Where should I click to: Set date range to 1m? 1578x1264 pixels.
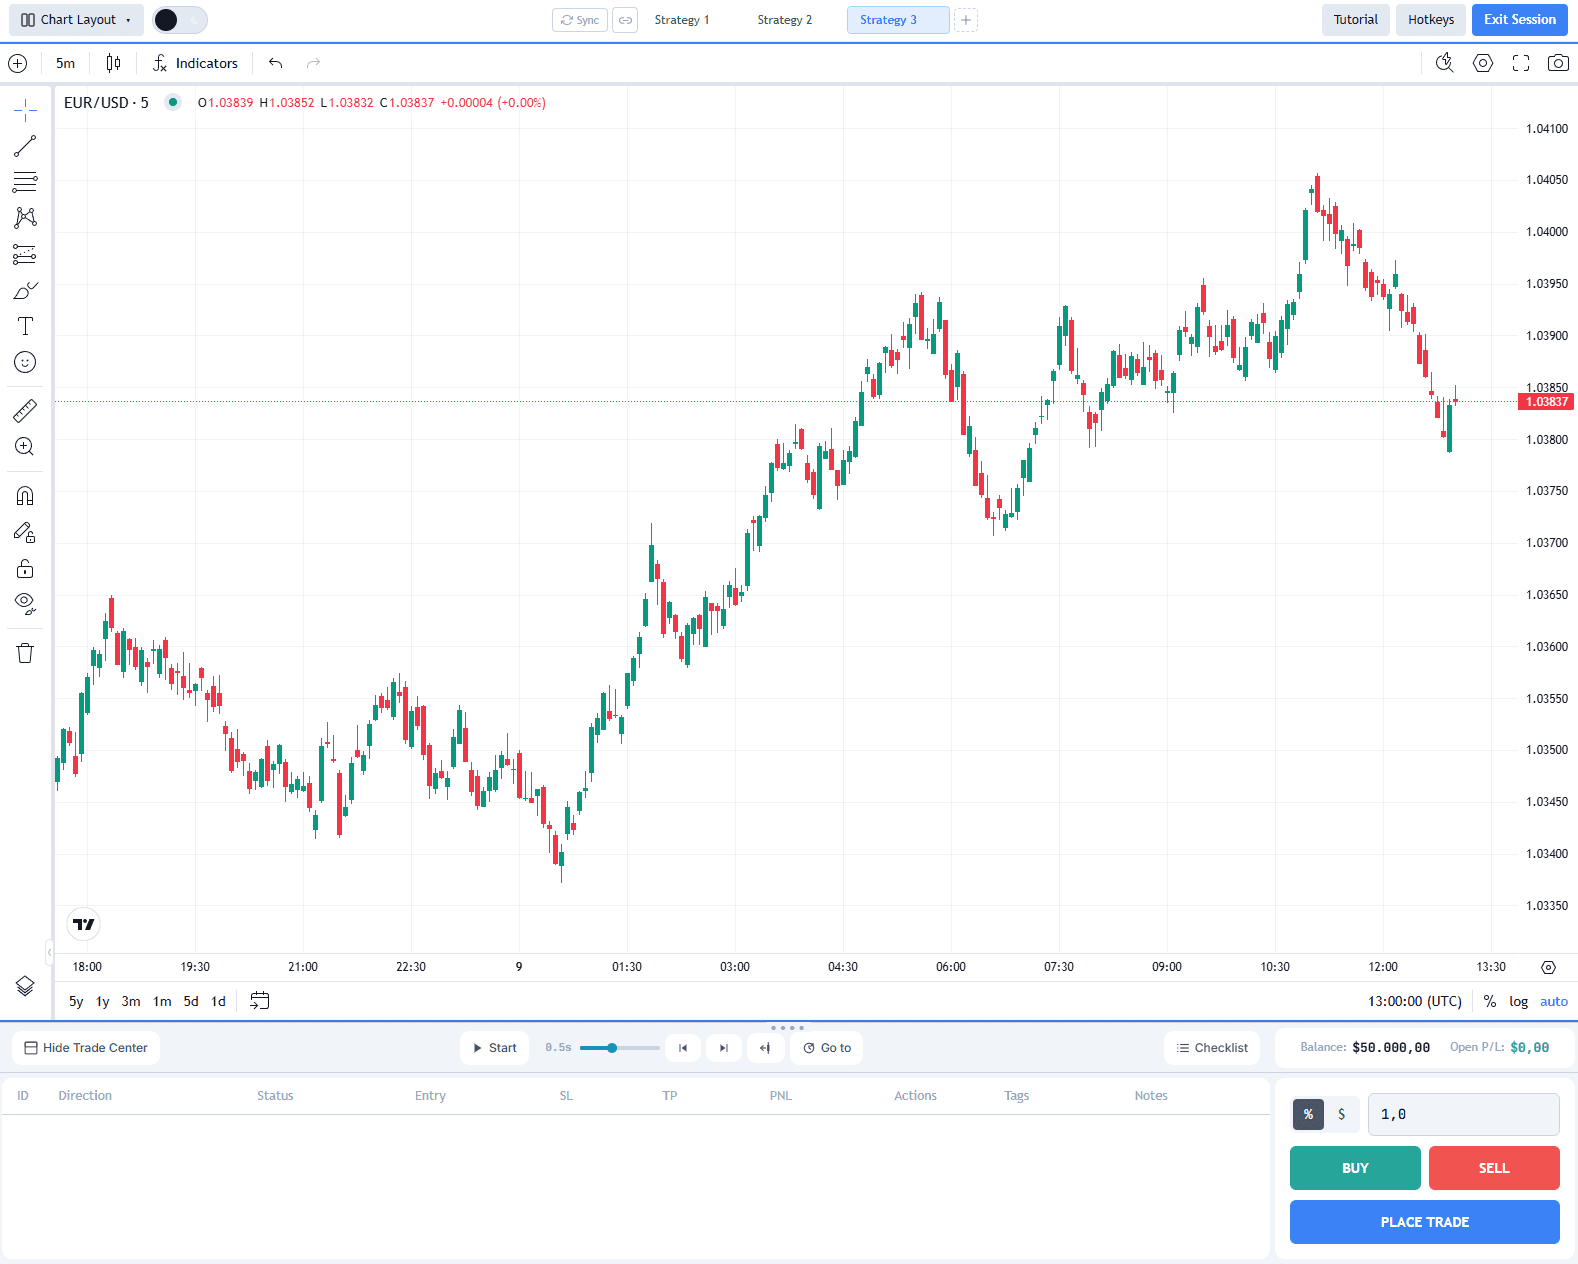(x=162, y=1001)
